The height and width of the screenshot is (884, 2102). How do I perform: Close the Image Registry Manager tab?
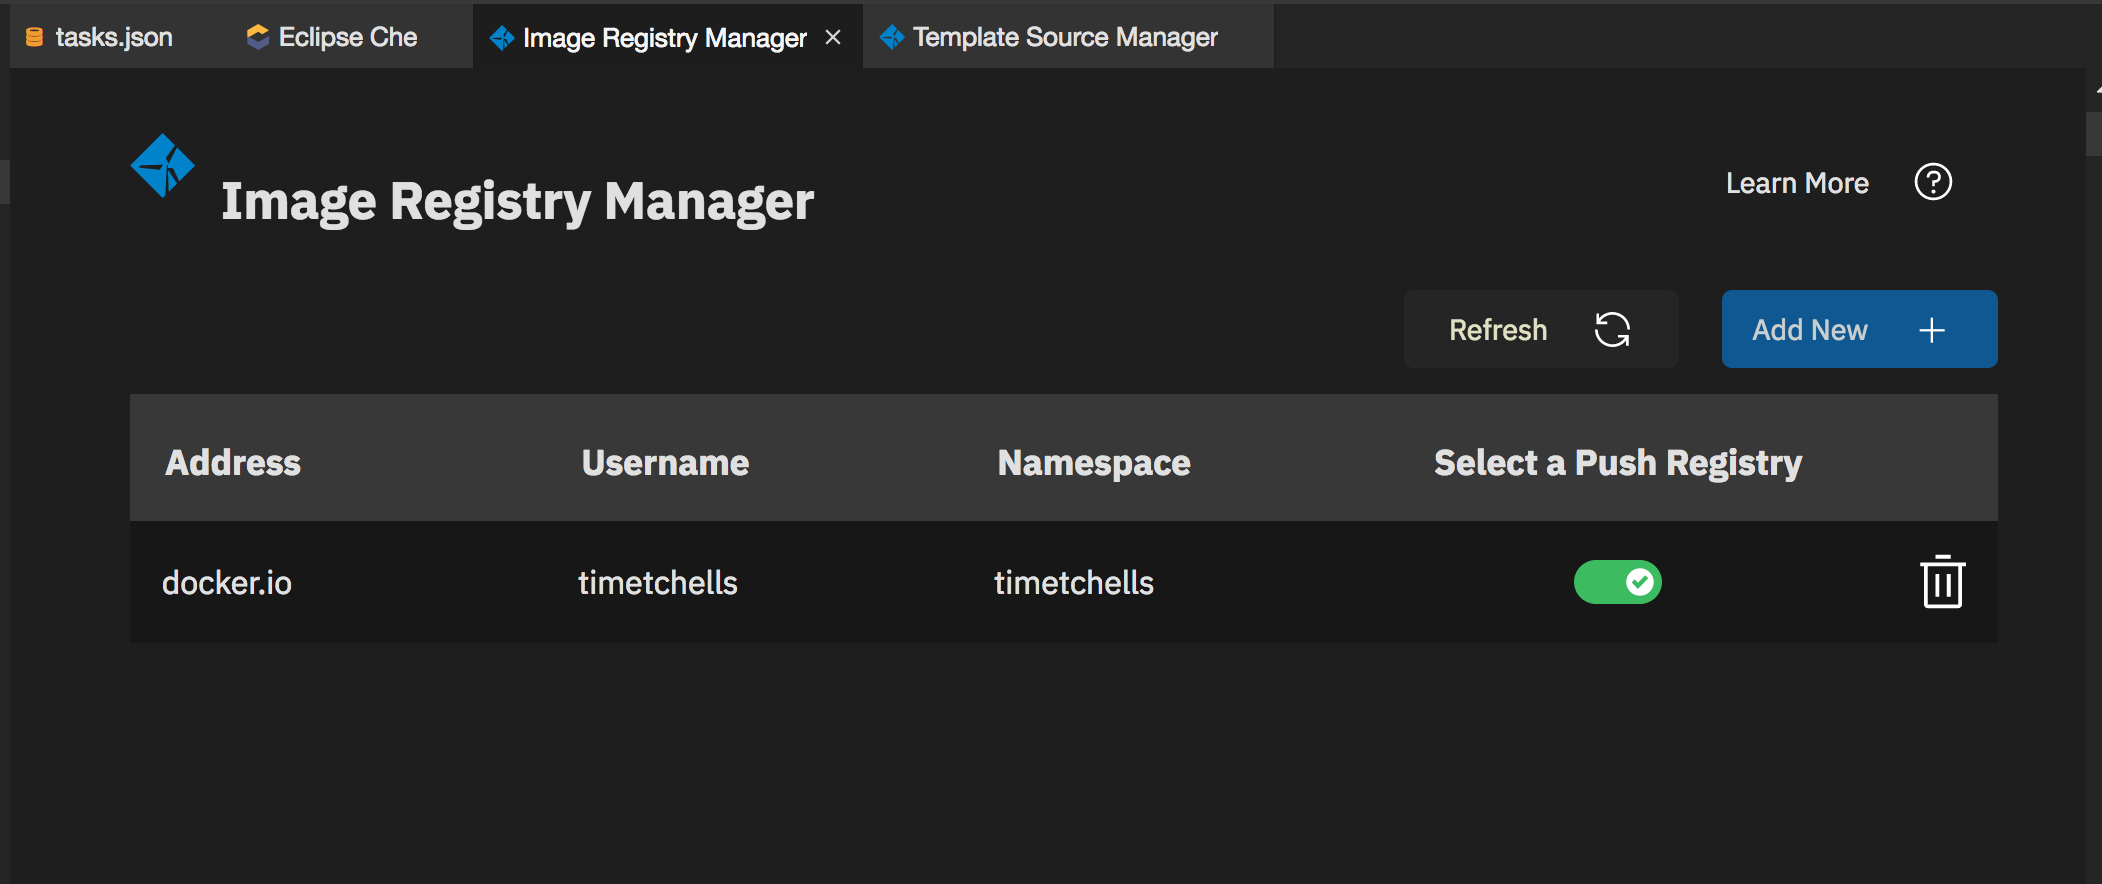click(x=833, y=37)
